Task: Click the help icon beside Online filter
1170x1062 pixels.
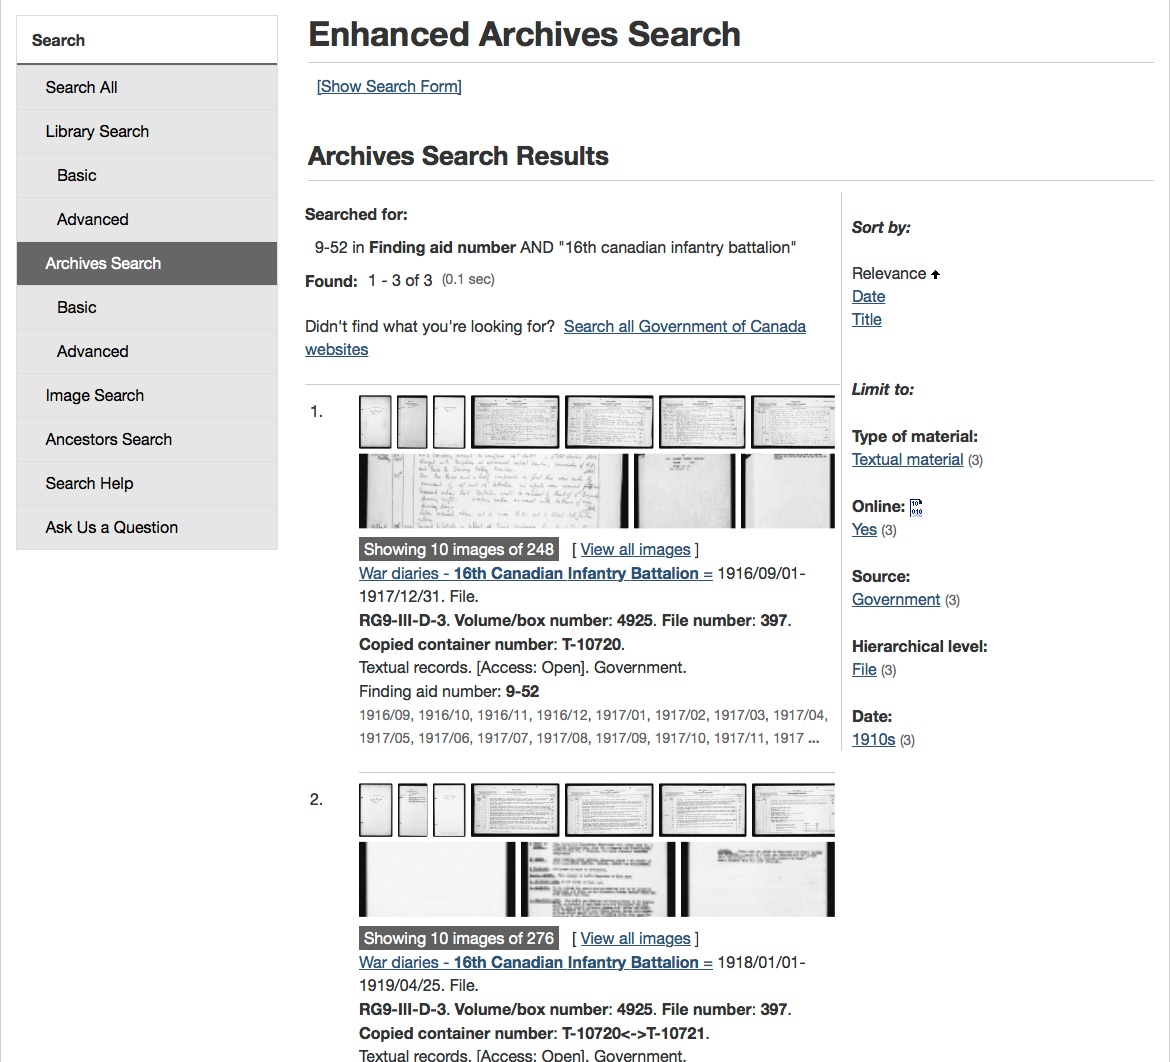Action: [916, 507]
